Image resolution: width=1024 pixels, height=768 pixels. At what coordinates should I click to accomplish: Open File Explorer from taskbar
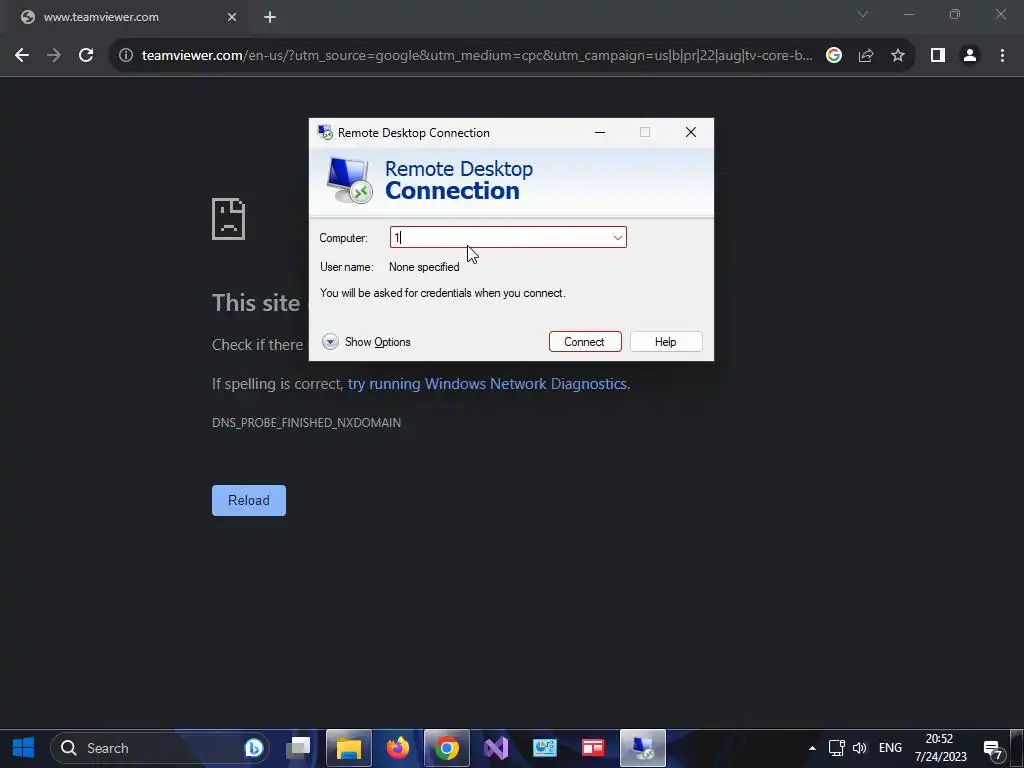349,748
